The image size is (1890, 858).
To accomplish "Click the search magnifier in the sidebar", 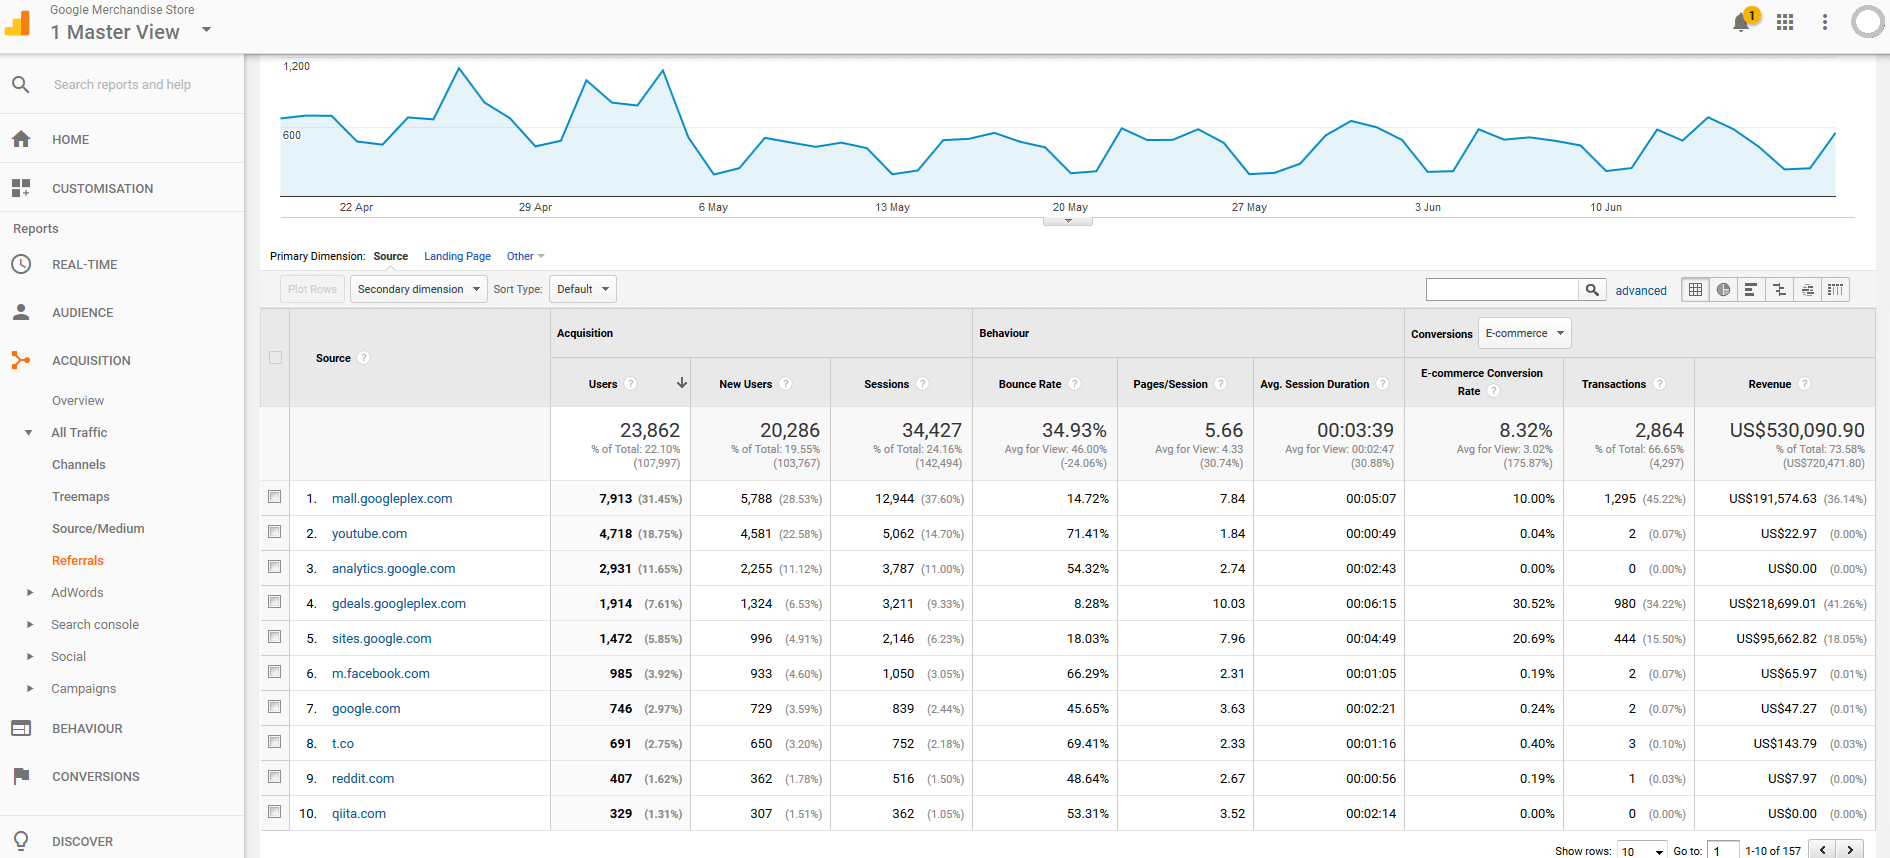I will (x=20, y=85).
